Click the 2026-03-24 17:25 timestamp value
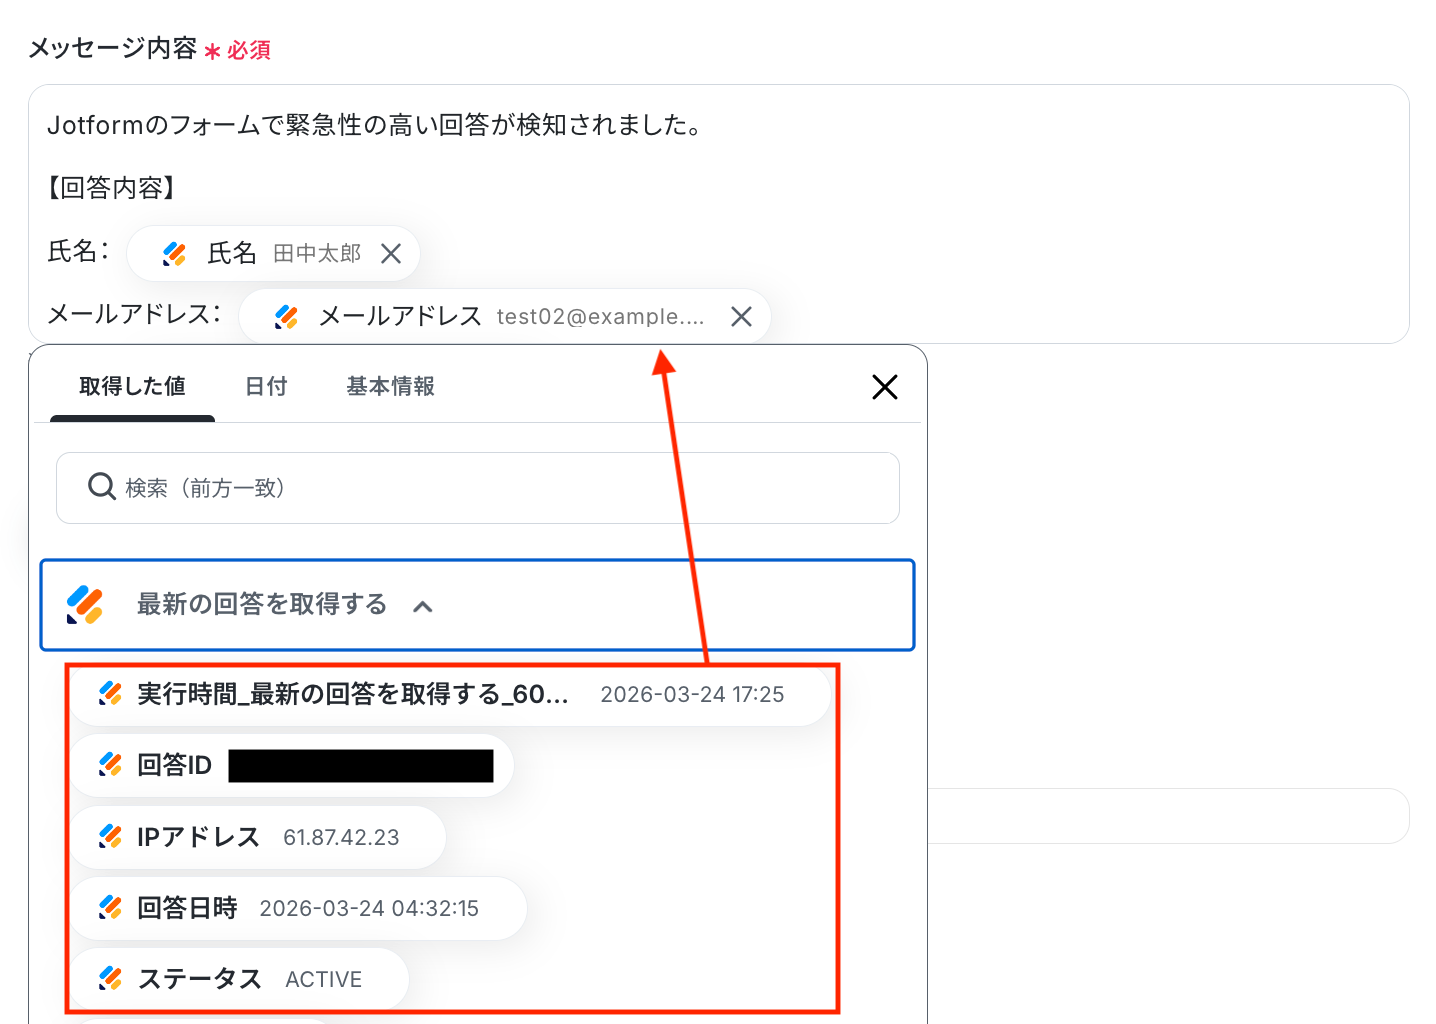Image resolution: width=1436 pixels, height=1024 pixels. coord(692,695)
